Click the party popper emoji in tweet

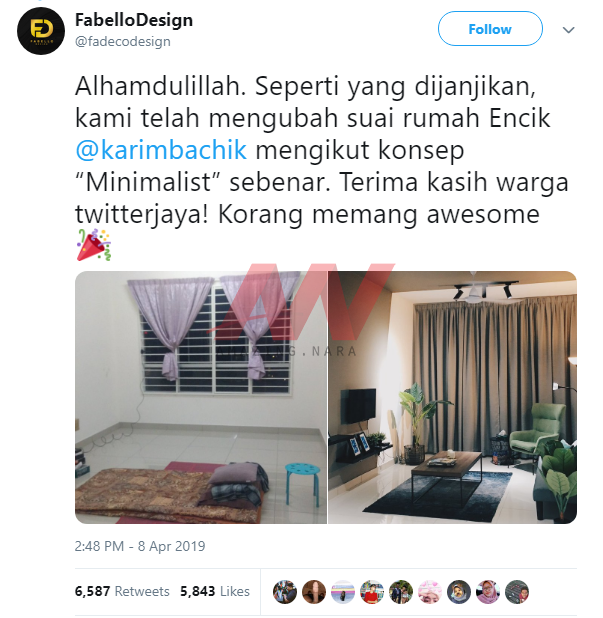click(x=94, y=245)
